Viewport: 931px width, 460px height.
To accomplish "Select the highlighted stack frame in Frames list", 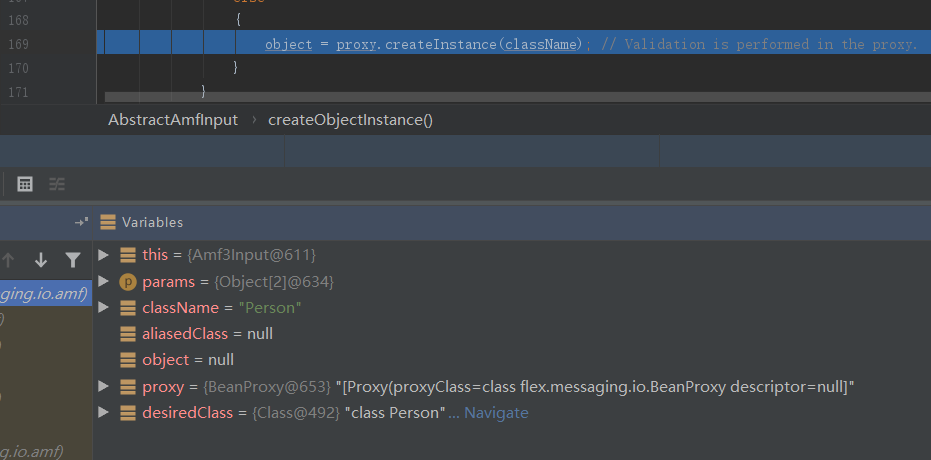I will pos(44,293).
